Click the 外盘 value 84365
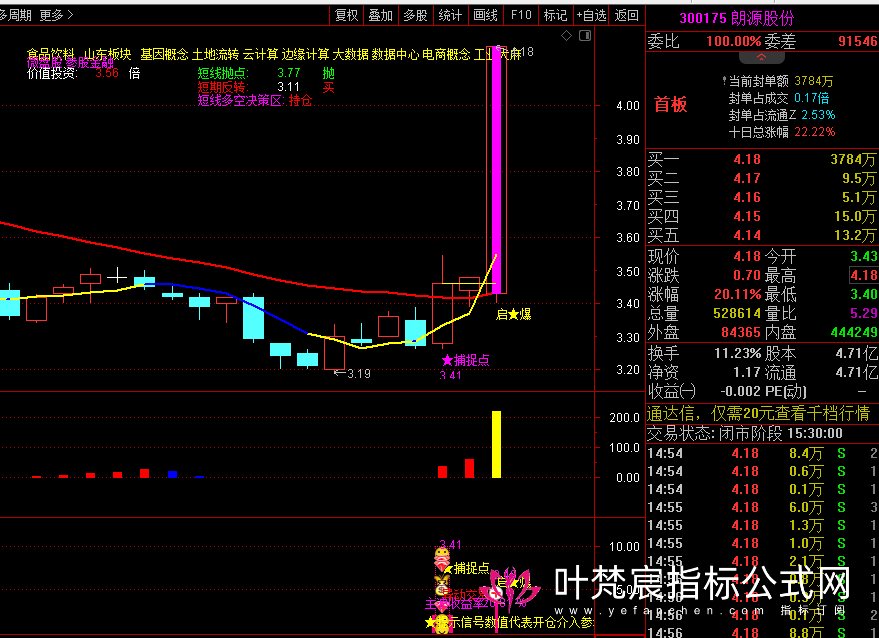879x638 pixels. pos(741,332)
